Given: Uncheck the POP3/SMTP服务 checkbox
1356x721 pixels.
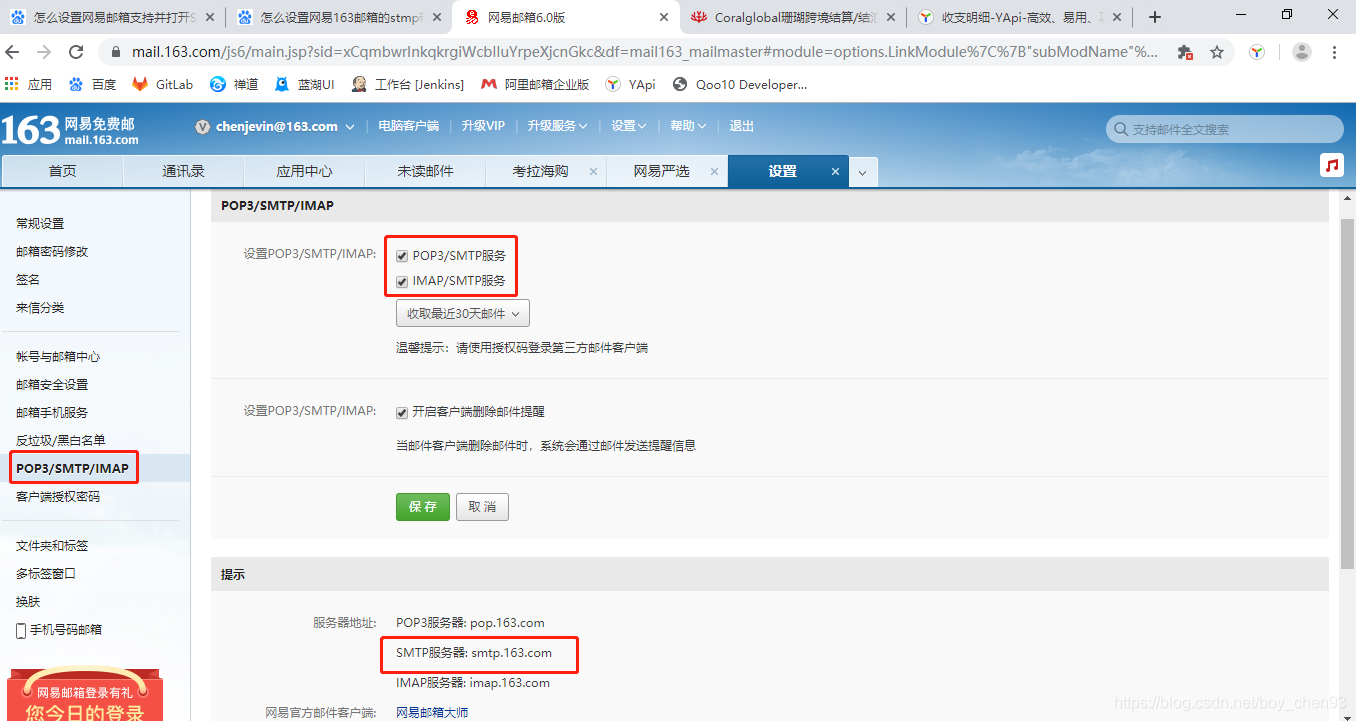Looking at the screenshot, I should [401, 255].
